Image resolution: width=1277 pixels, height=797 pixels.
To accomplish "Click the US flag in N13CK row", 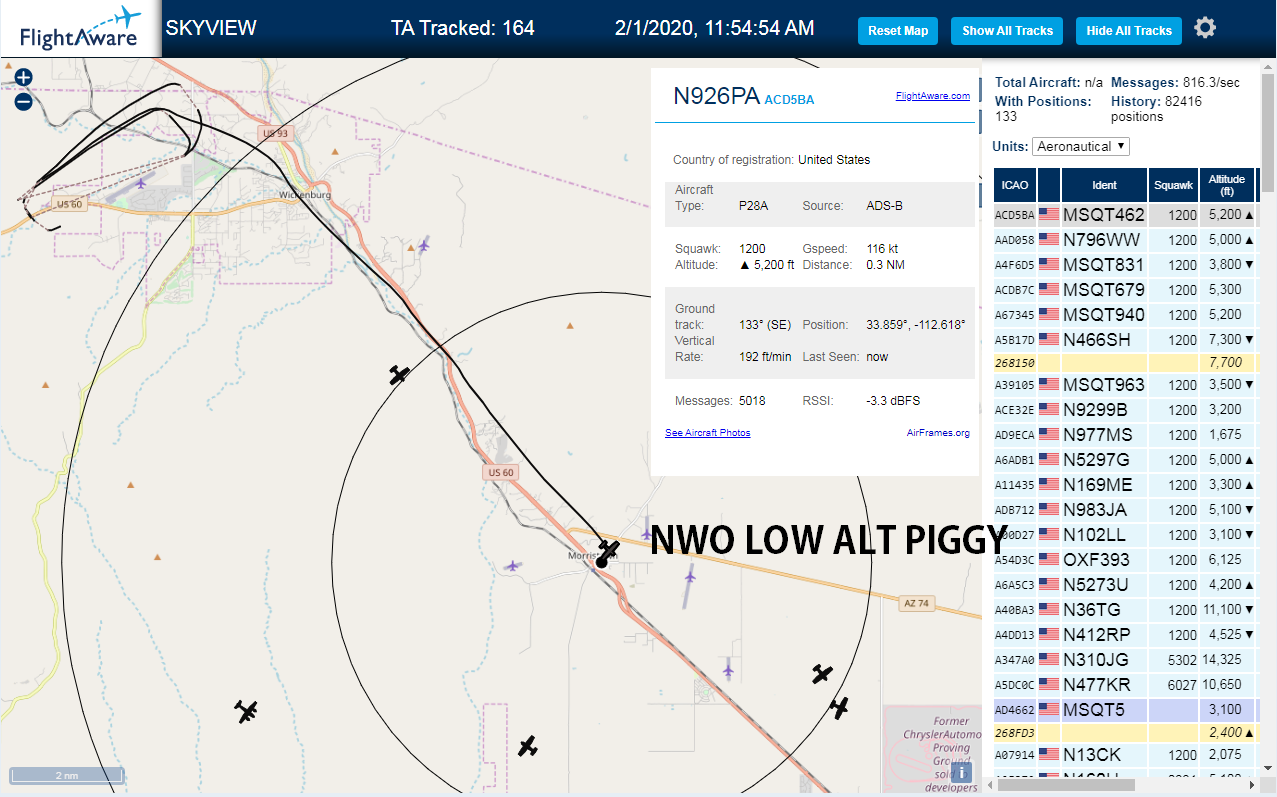I will [x=1049, y=754].
